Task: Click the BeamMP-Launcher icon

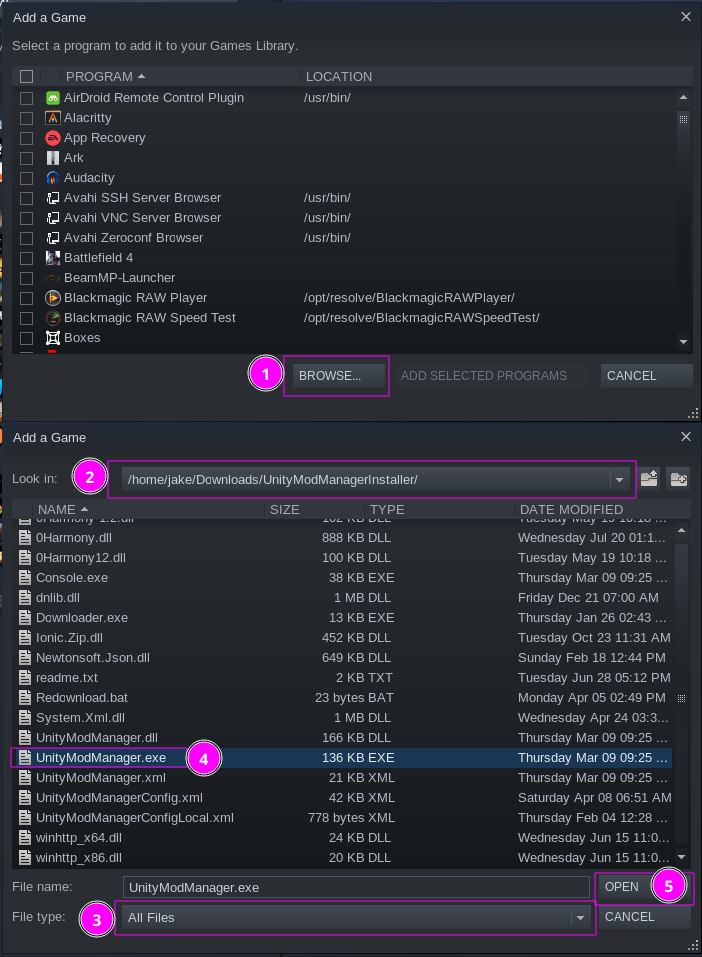Action: click(x=53, y=278)
